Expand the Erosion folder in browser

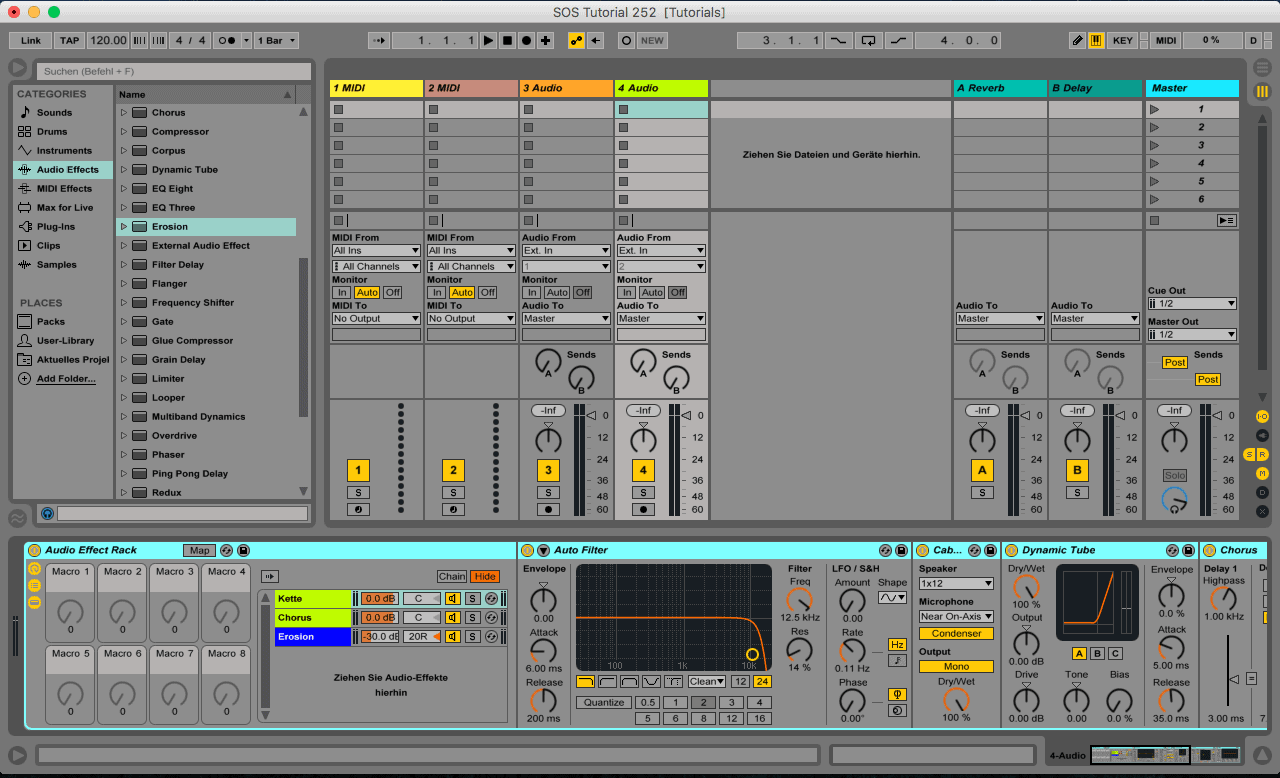124,227
